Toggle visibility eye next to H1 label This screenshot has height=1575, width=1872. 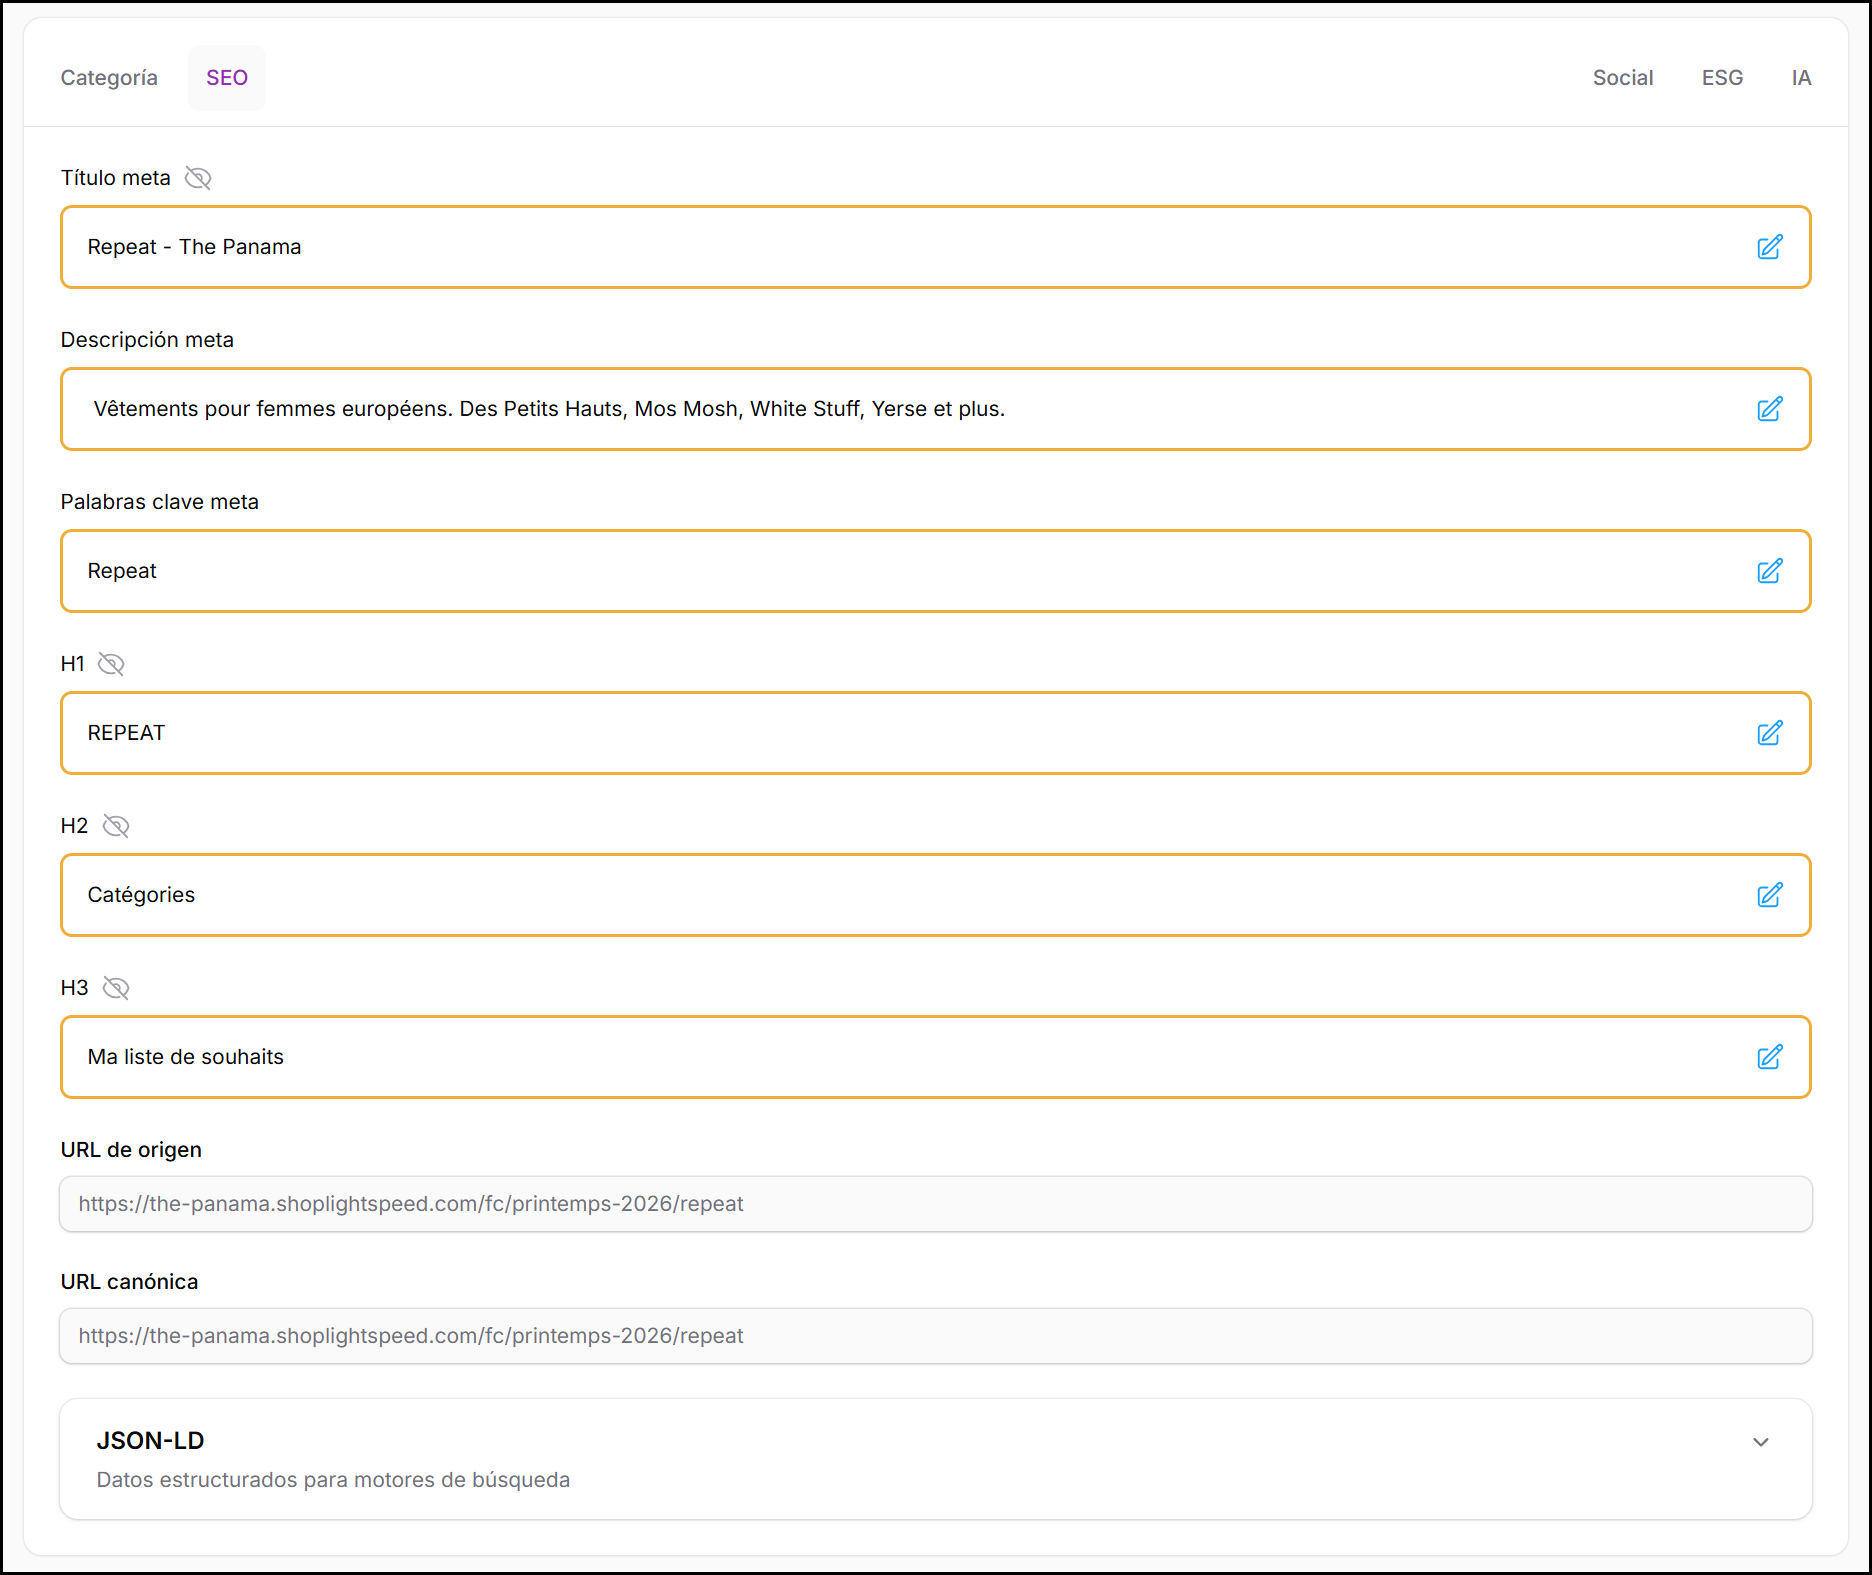tap(111, 664)
